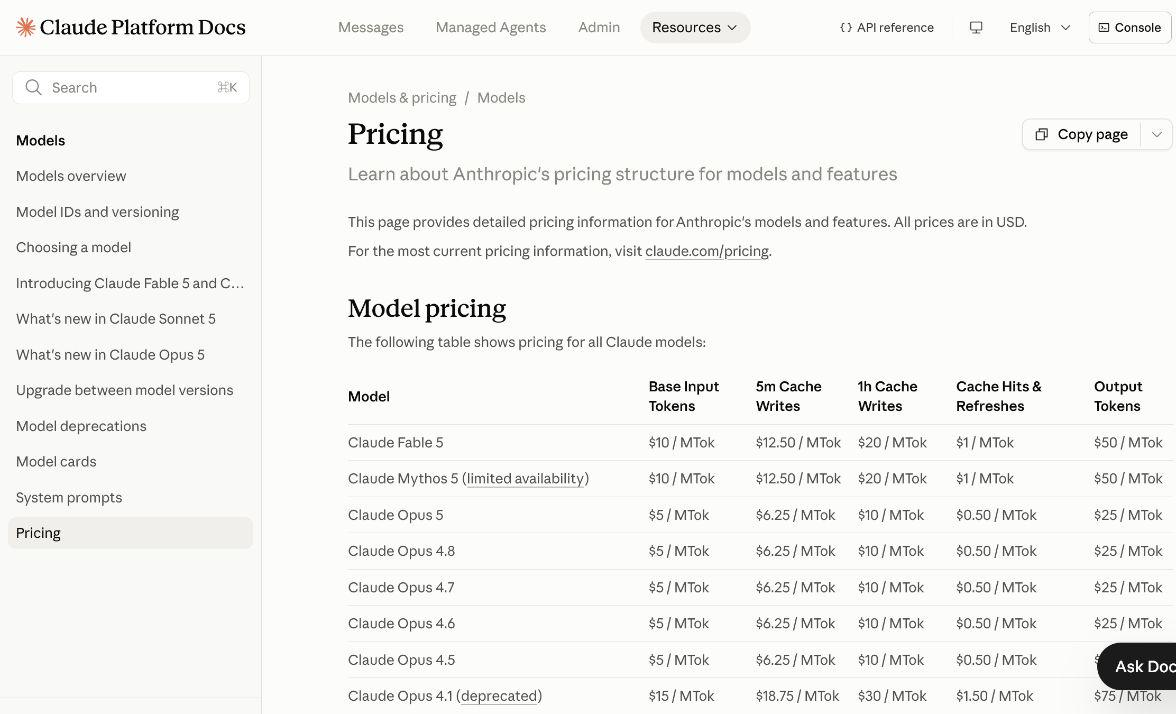The height and width of the screenshot is (714, 1176).
Task: Click the Console terminal icon
Action: (1104, 28)
